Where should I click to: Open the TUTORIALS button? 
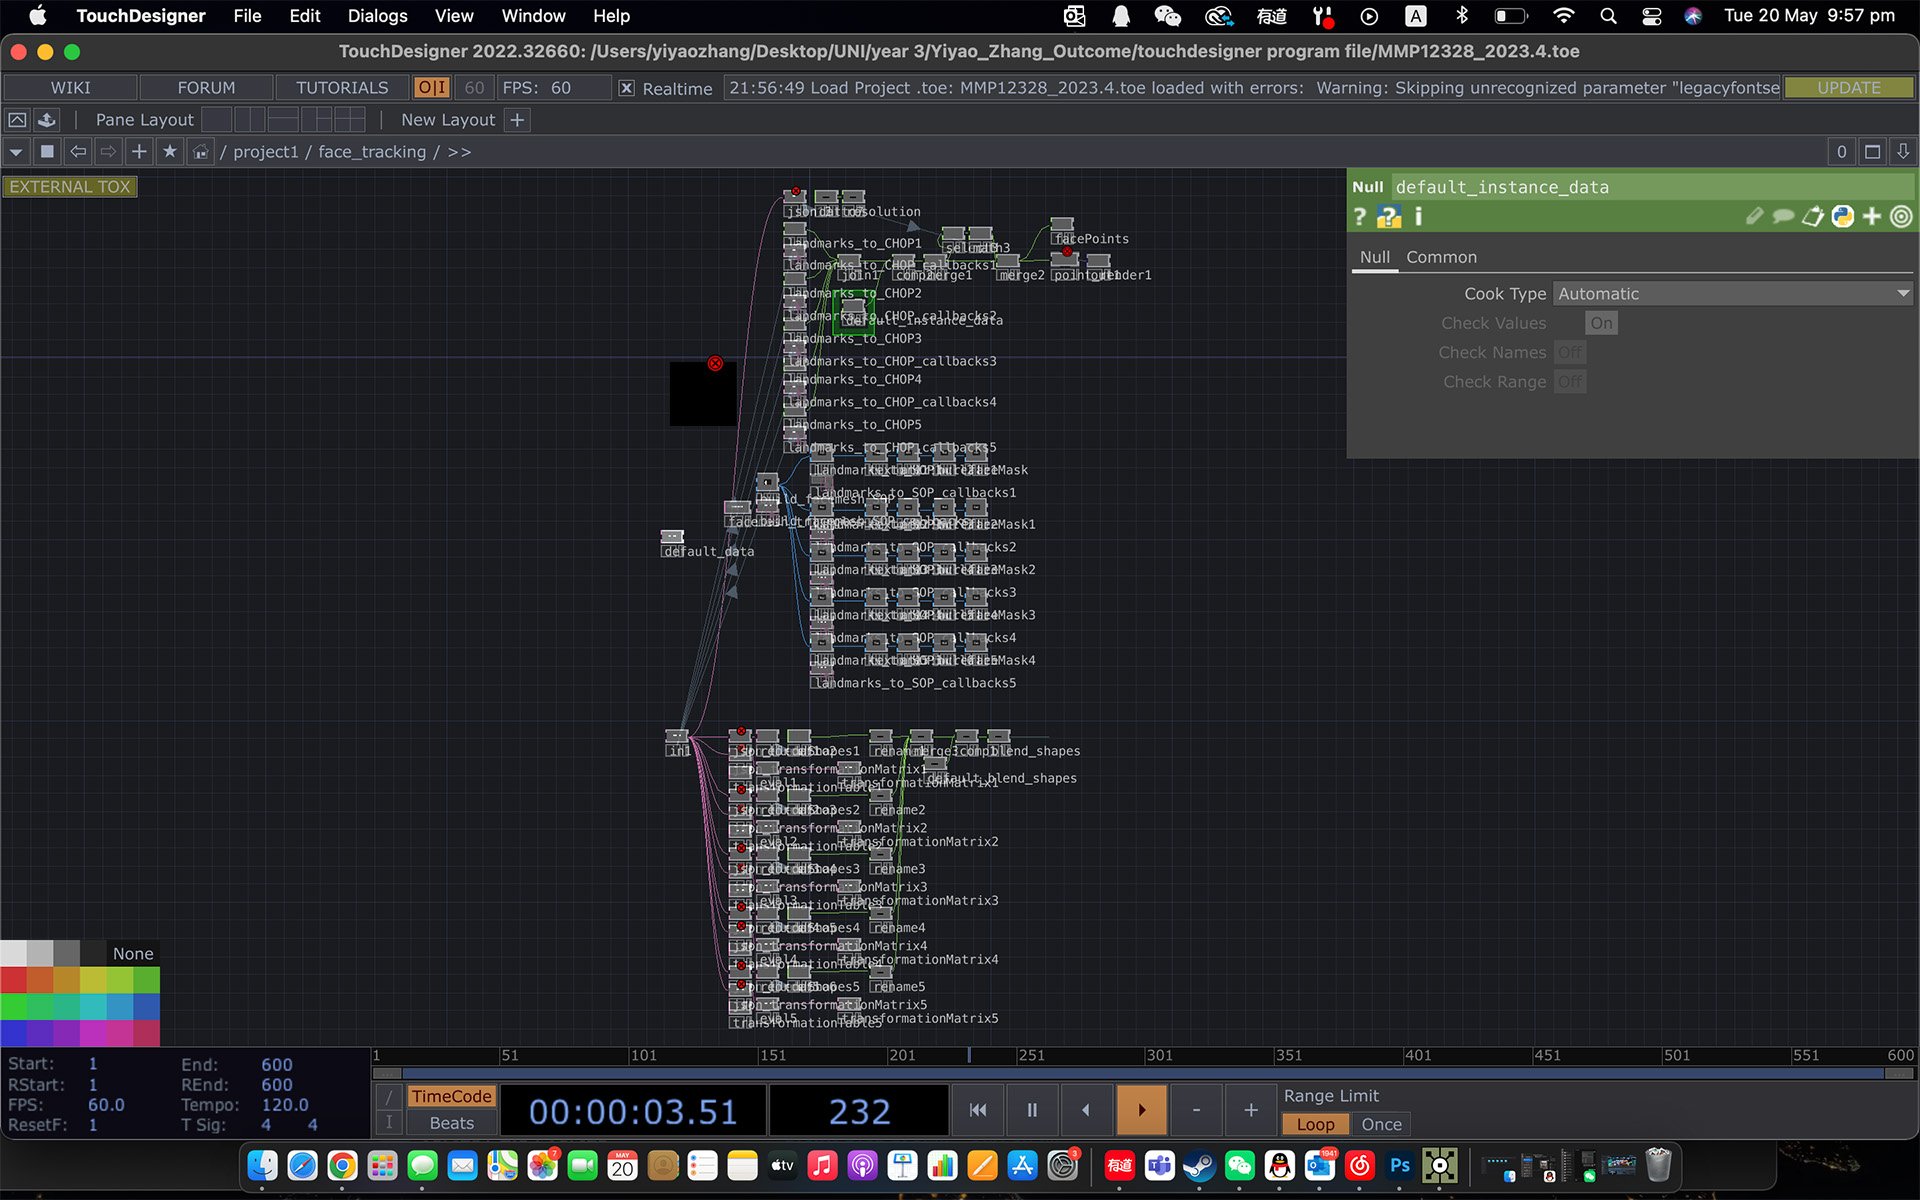342,88
